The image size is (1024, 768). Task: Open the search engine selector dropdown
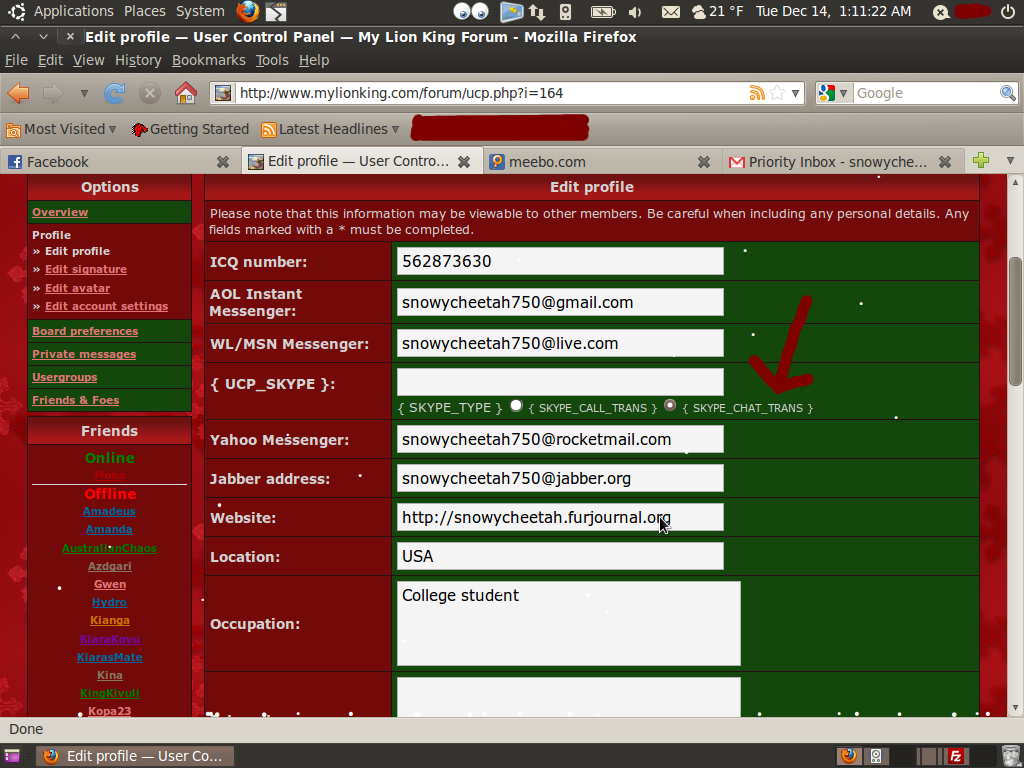833,93
